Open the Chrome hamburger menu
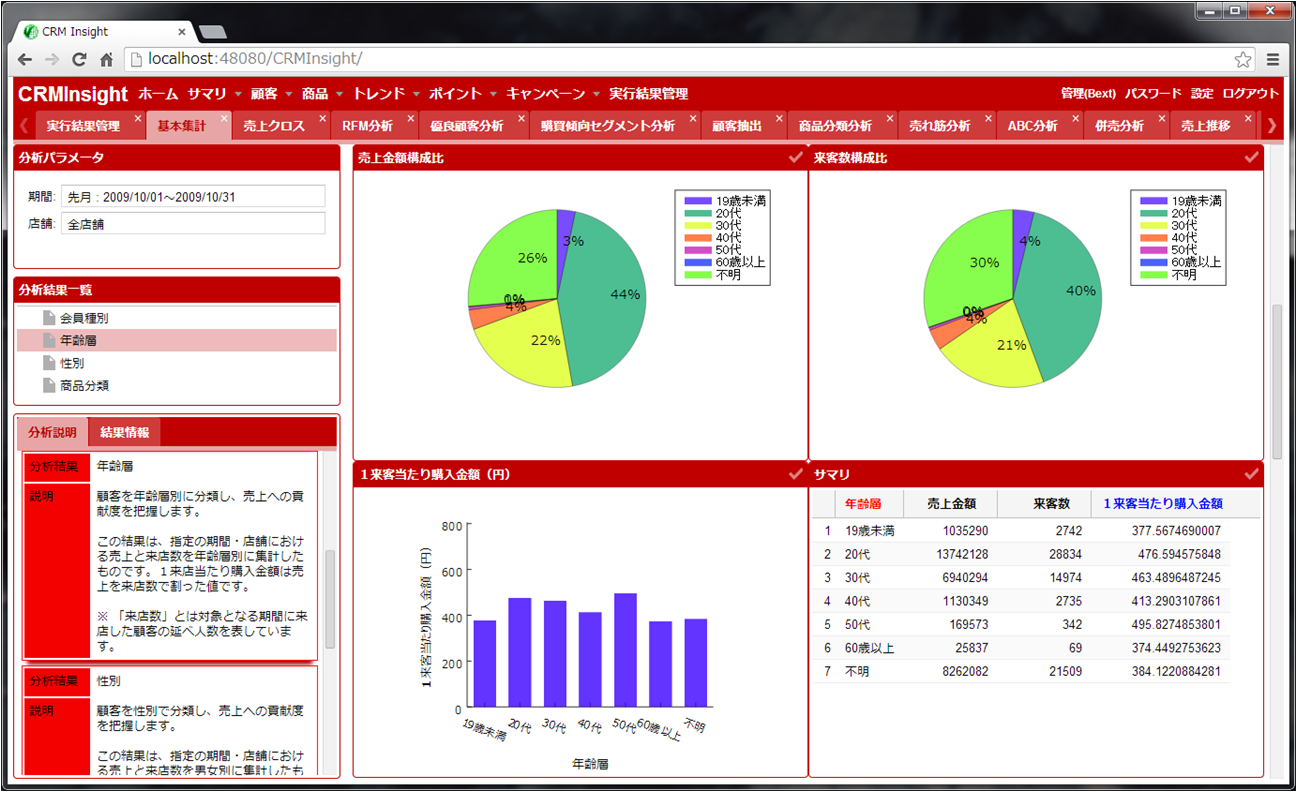 pos(1273,59)
